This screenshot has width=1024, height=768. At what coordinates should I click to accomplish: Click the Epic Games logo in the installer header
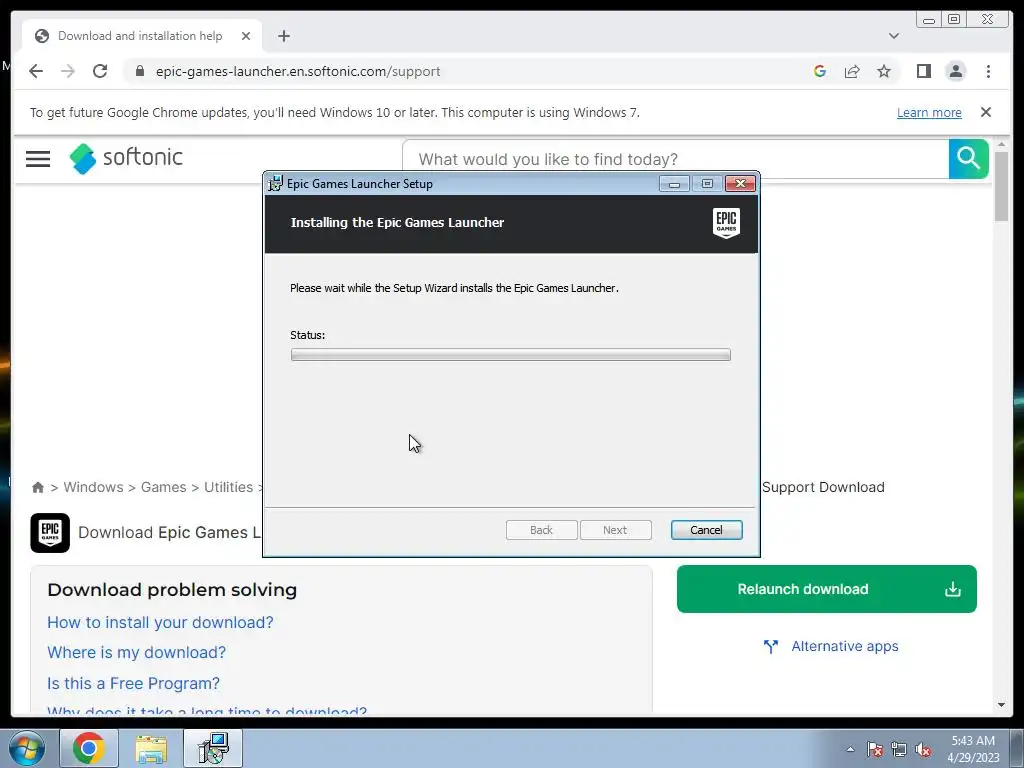(x=726, y=223)
